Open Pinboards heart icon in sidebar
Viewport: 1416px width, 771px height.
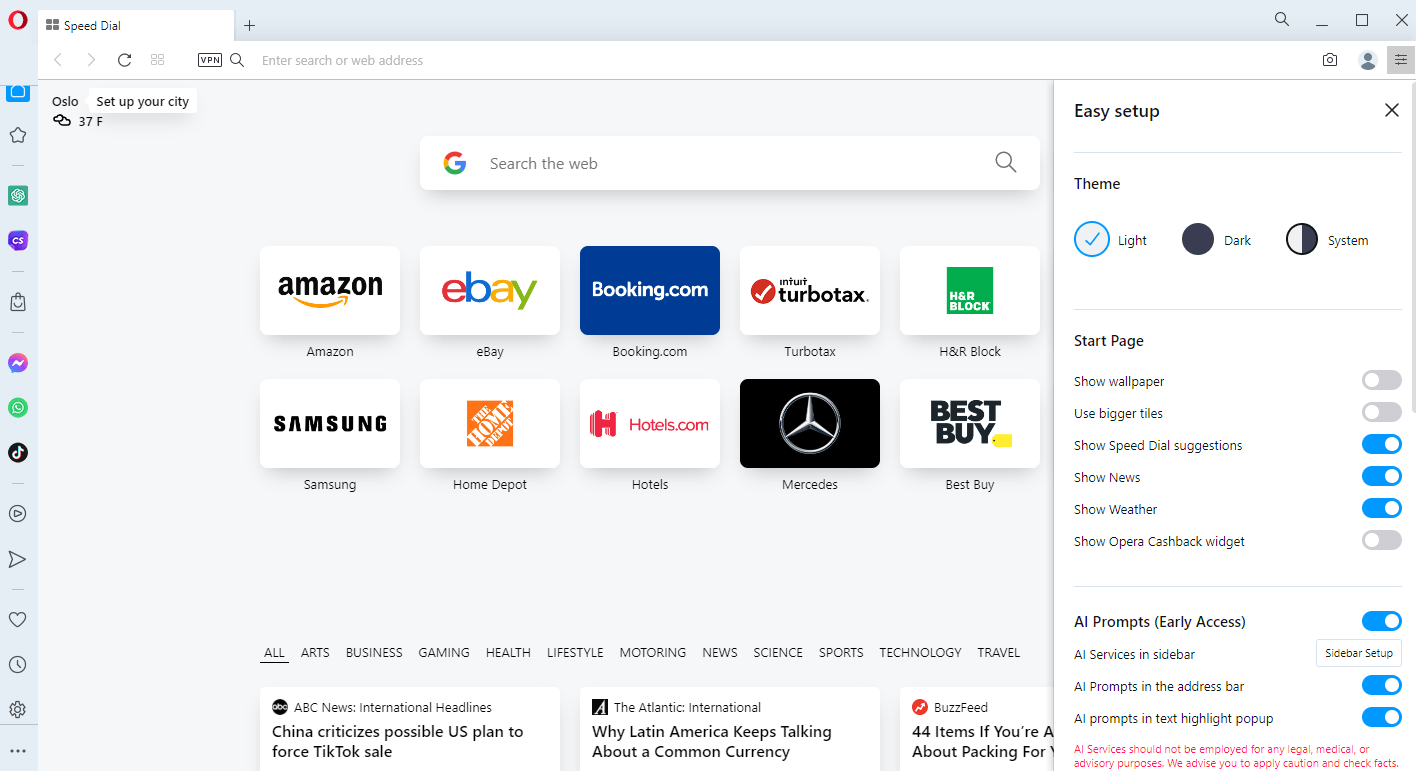click(x=18, y=620)
